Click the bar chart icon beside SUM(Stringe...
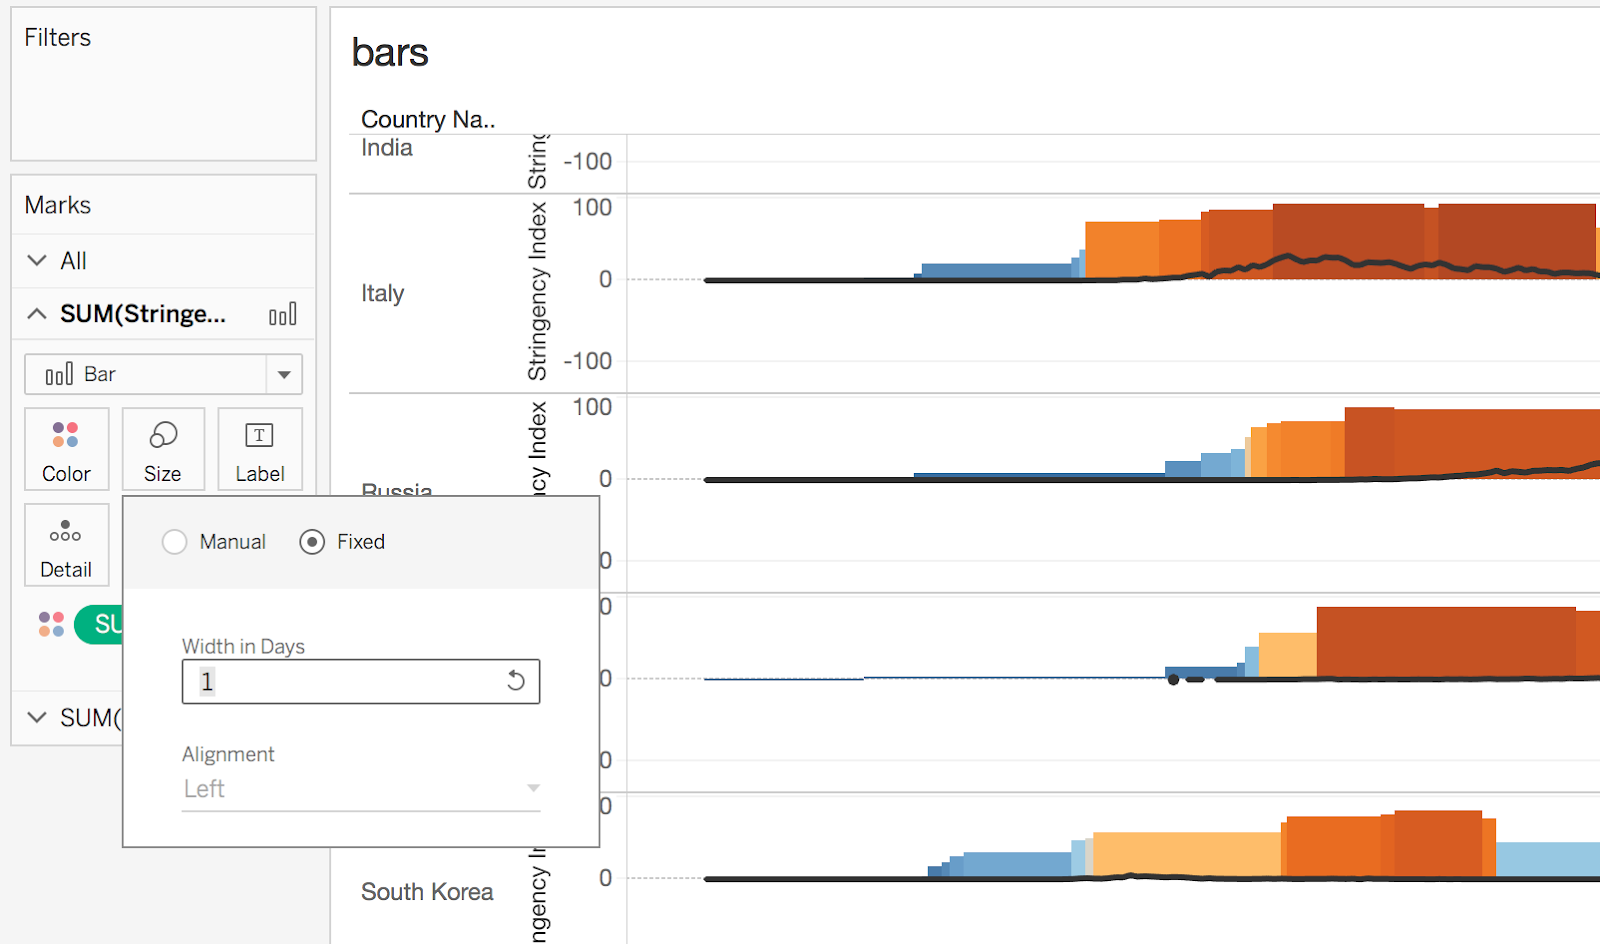 (x=283, y=315)
